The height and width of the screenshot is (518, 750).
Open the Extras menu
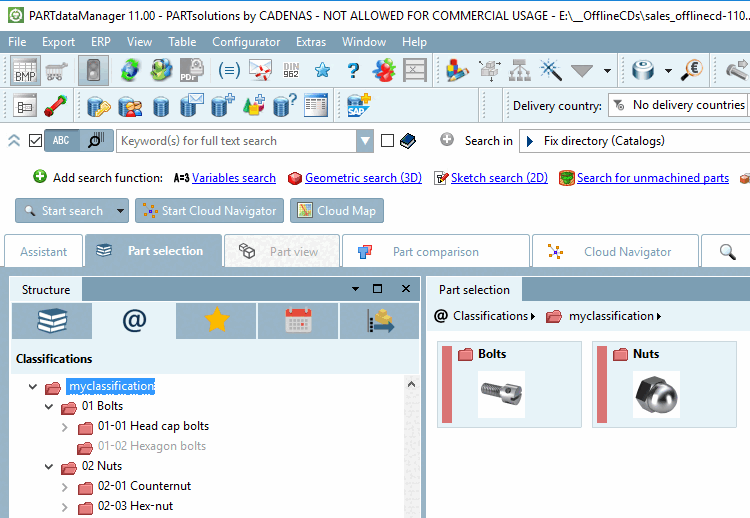[x=311, y=42]
